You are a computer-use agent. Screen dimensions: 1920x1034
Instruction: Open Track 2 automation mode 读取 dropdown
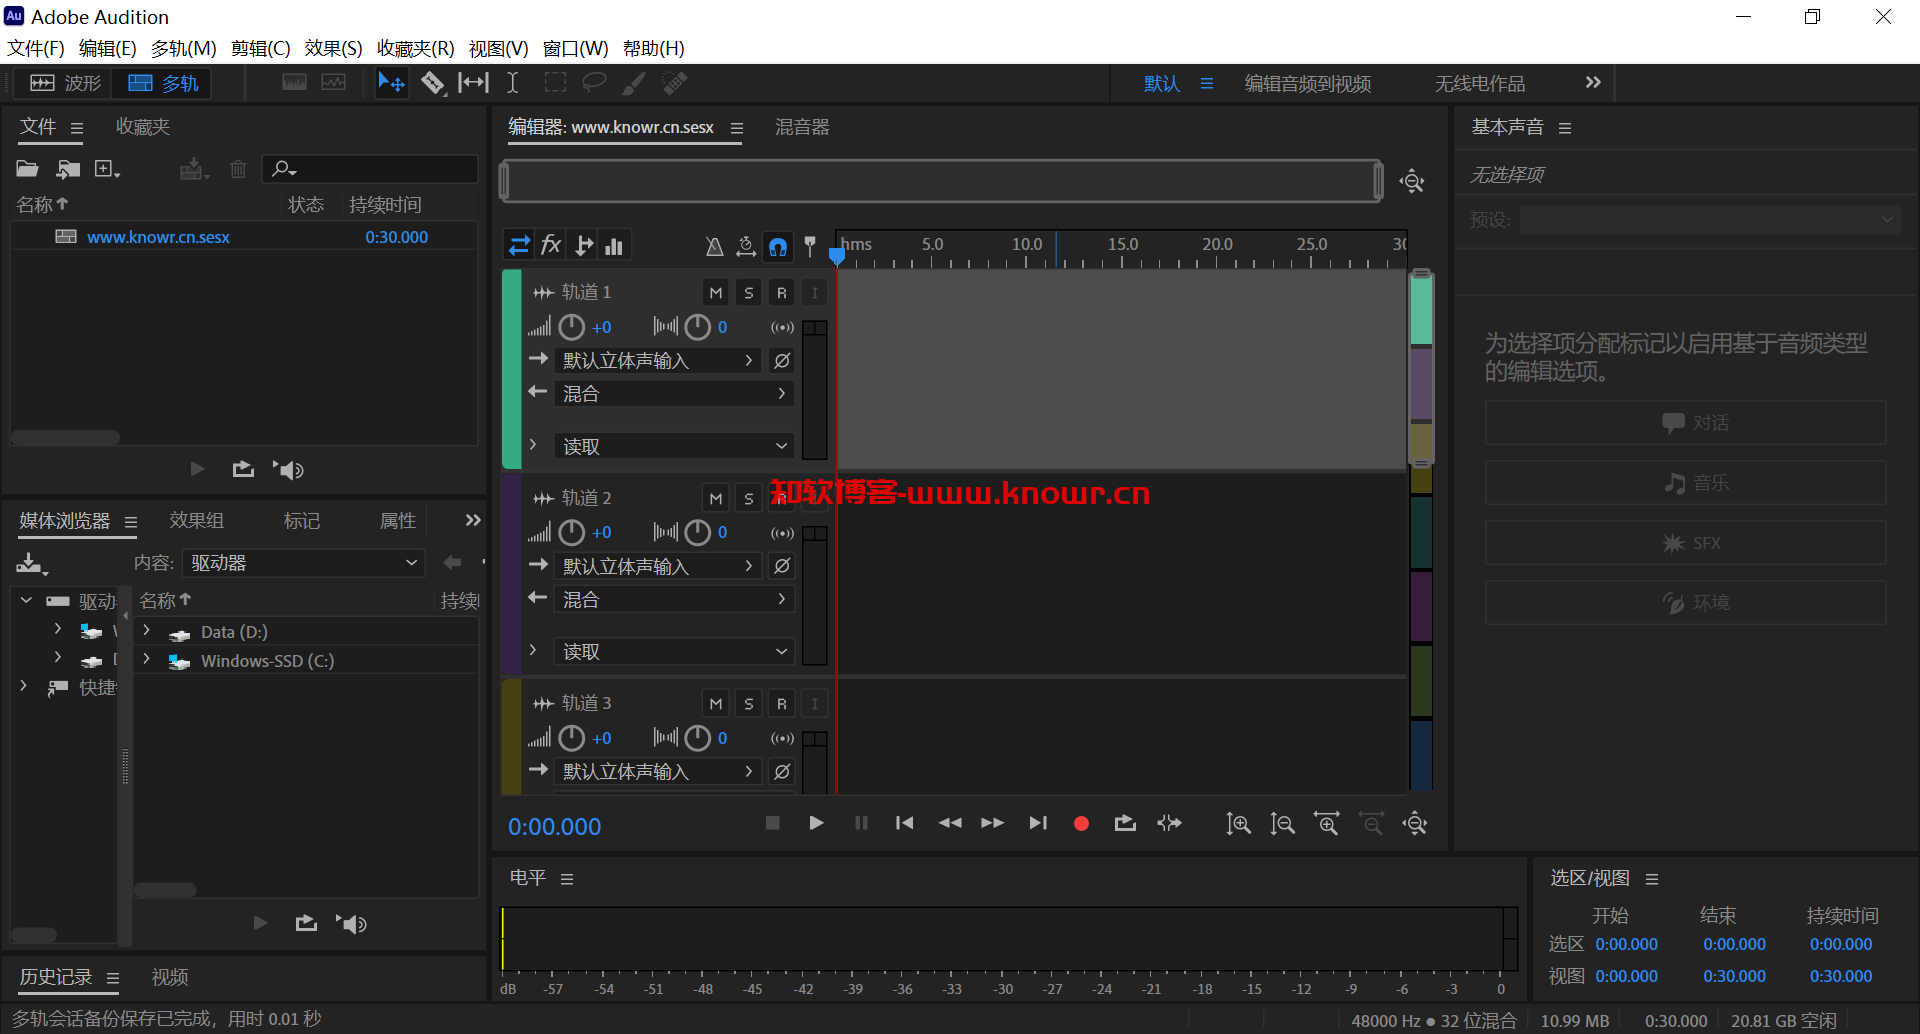(675, 651)
